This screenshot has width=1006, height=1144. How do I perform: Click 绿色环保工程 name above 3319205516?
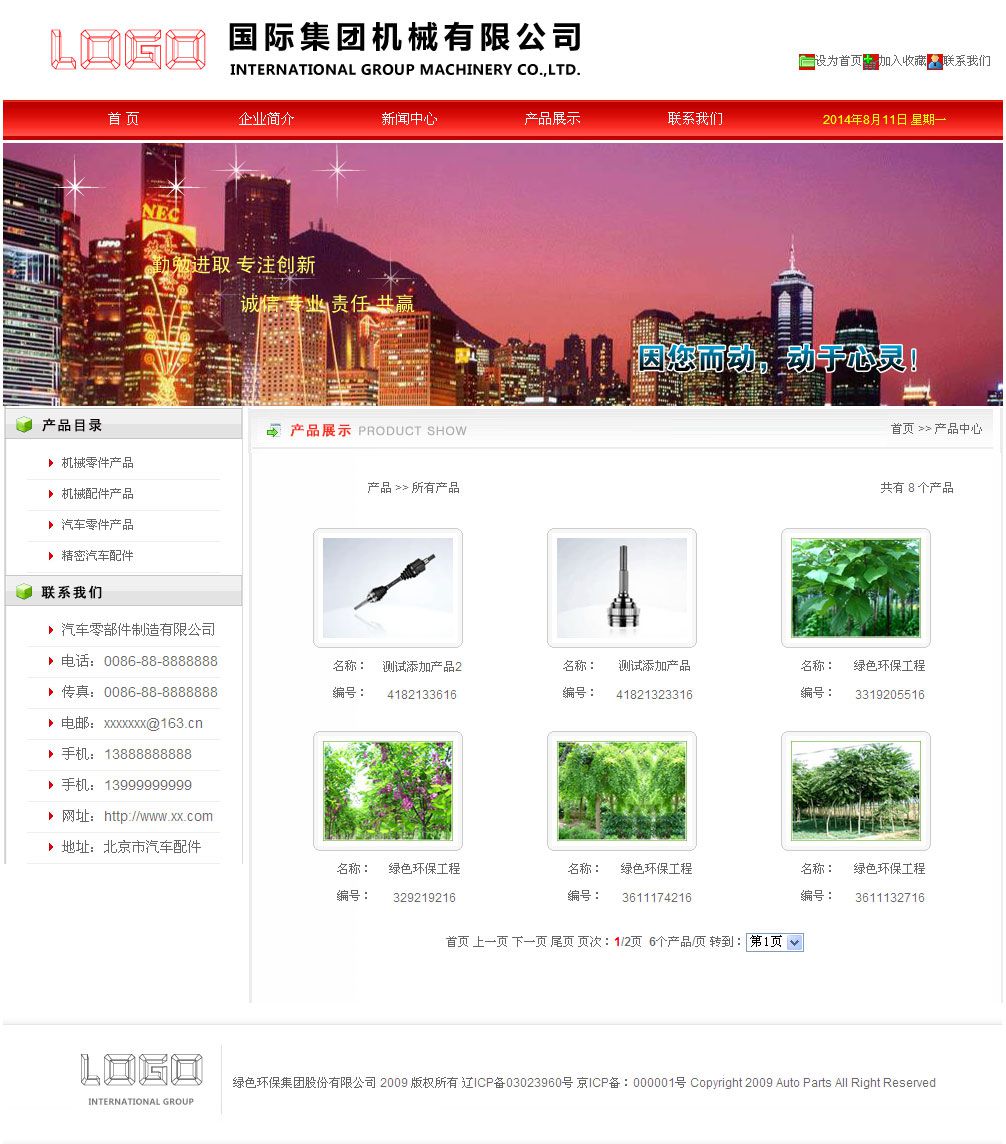pyautogui.click(x=889, y=666)
